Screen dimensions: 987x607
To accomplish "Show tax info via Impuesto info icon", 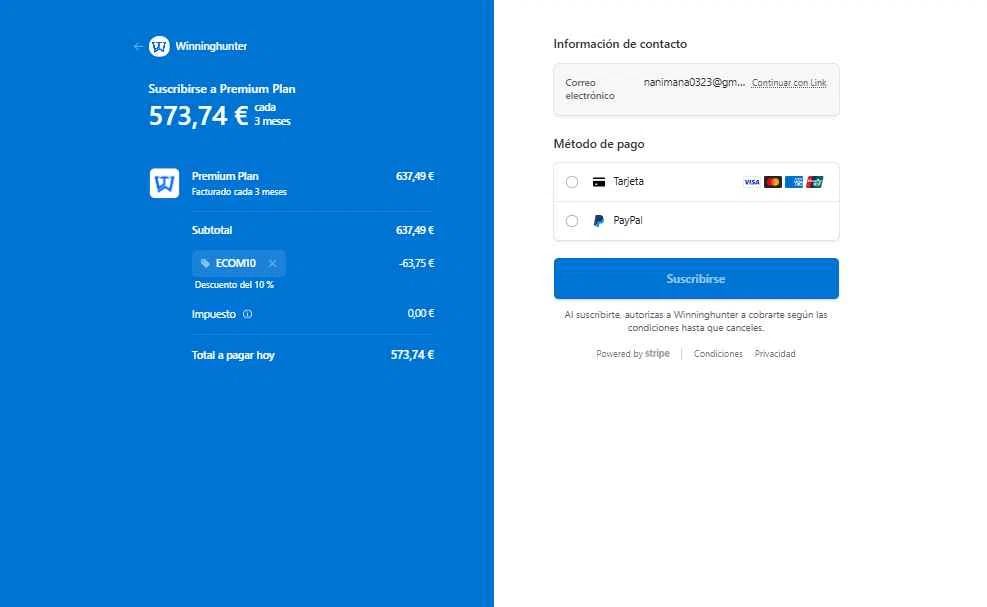I will pyautogui.click(x=247, y=314).
